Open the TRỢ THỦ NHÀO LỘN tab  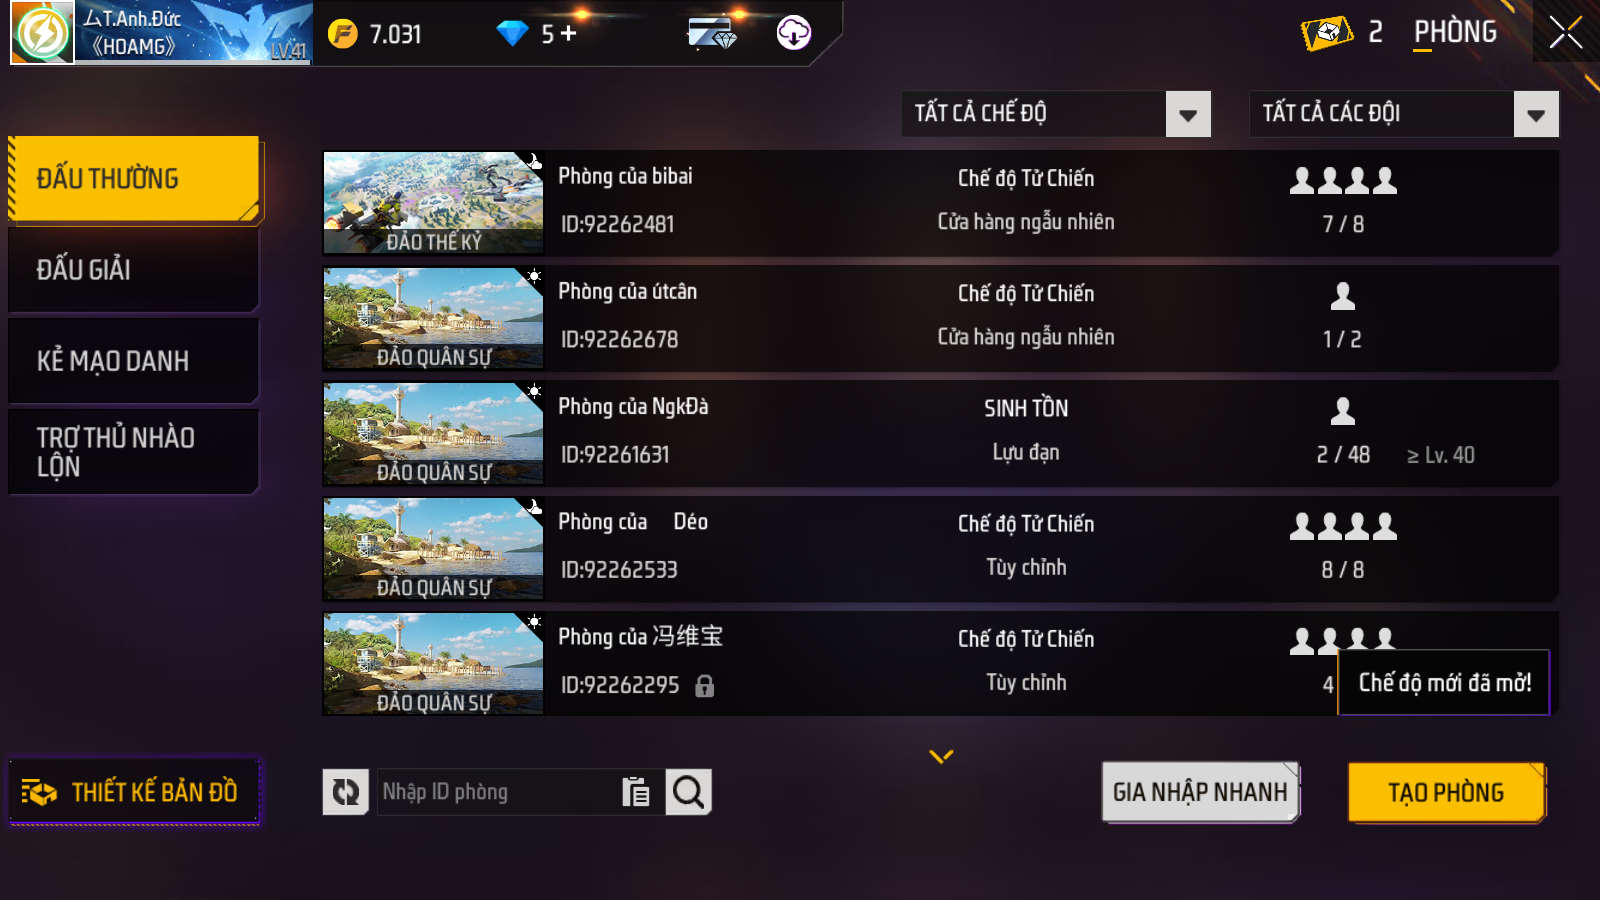point(134,452)
